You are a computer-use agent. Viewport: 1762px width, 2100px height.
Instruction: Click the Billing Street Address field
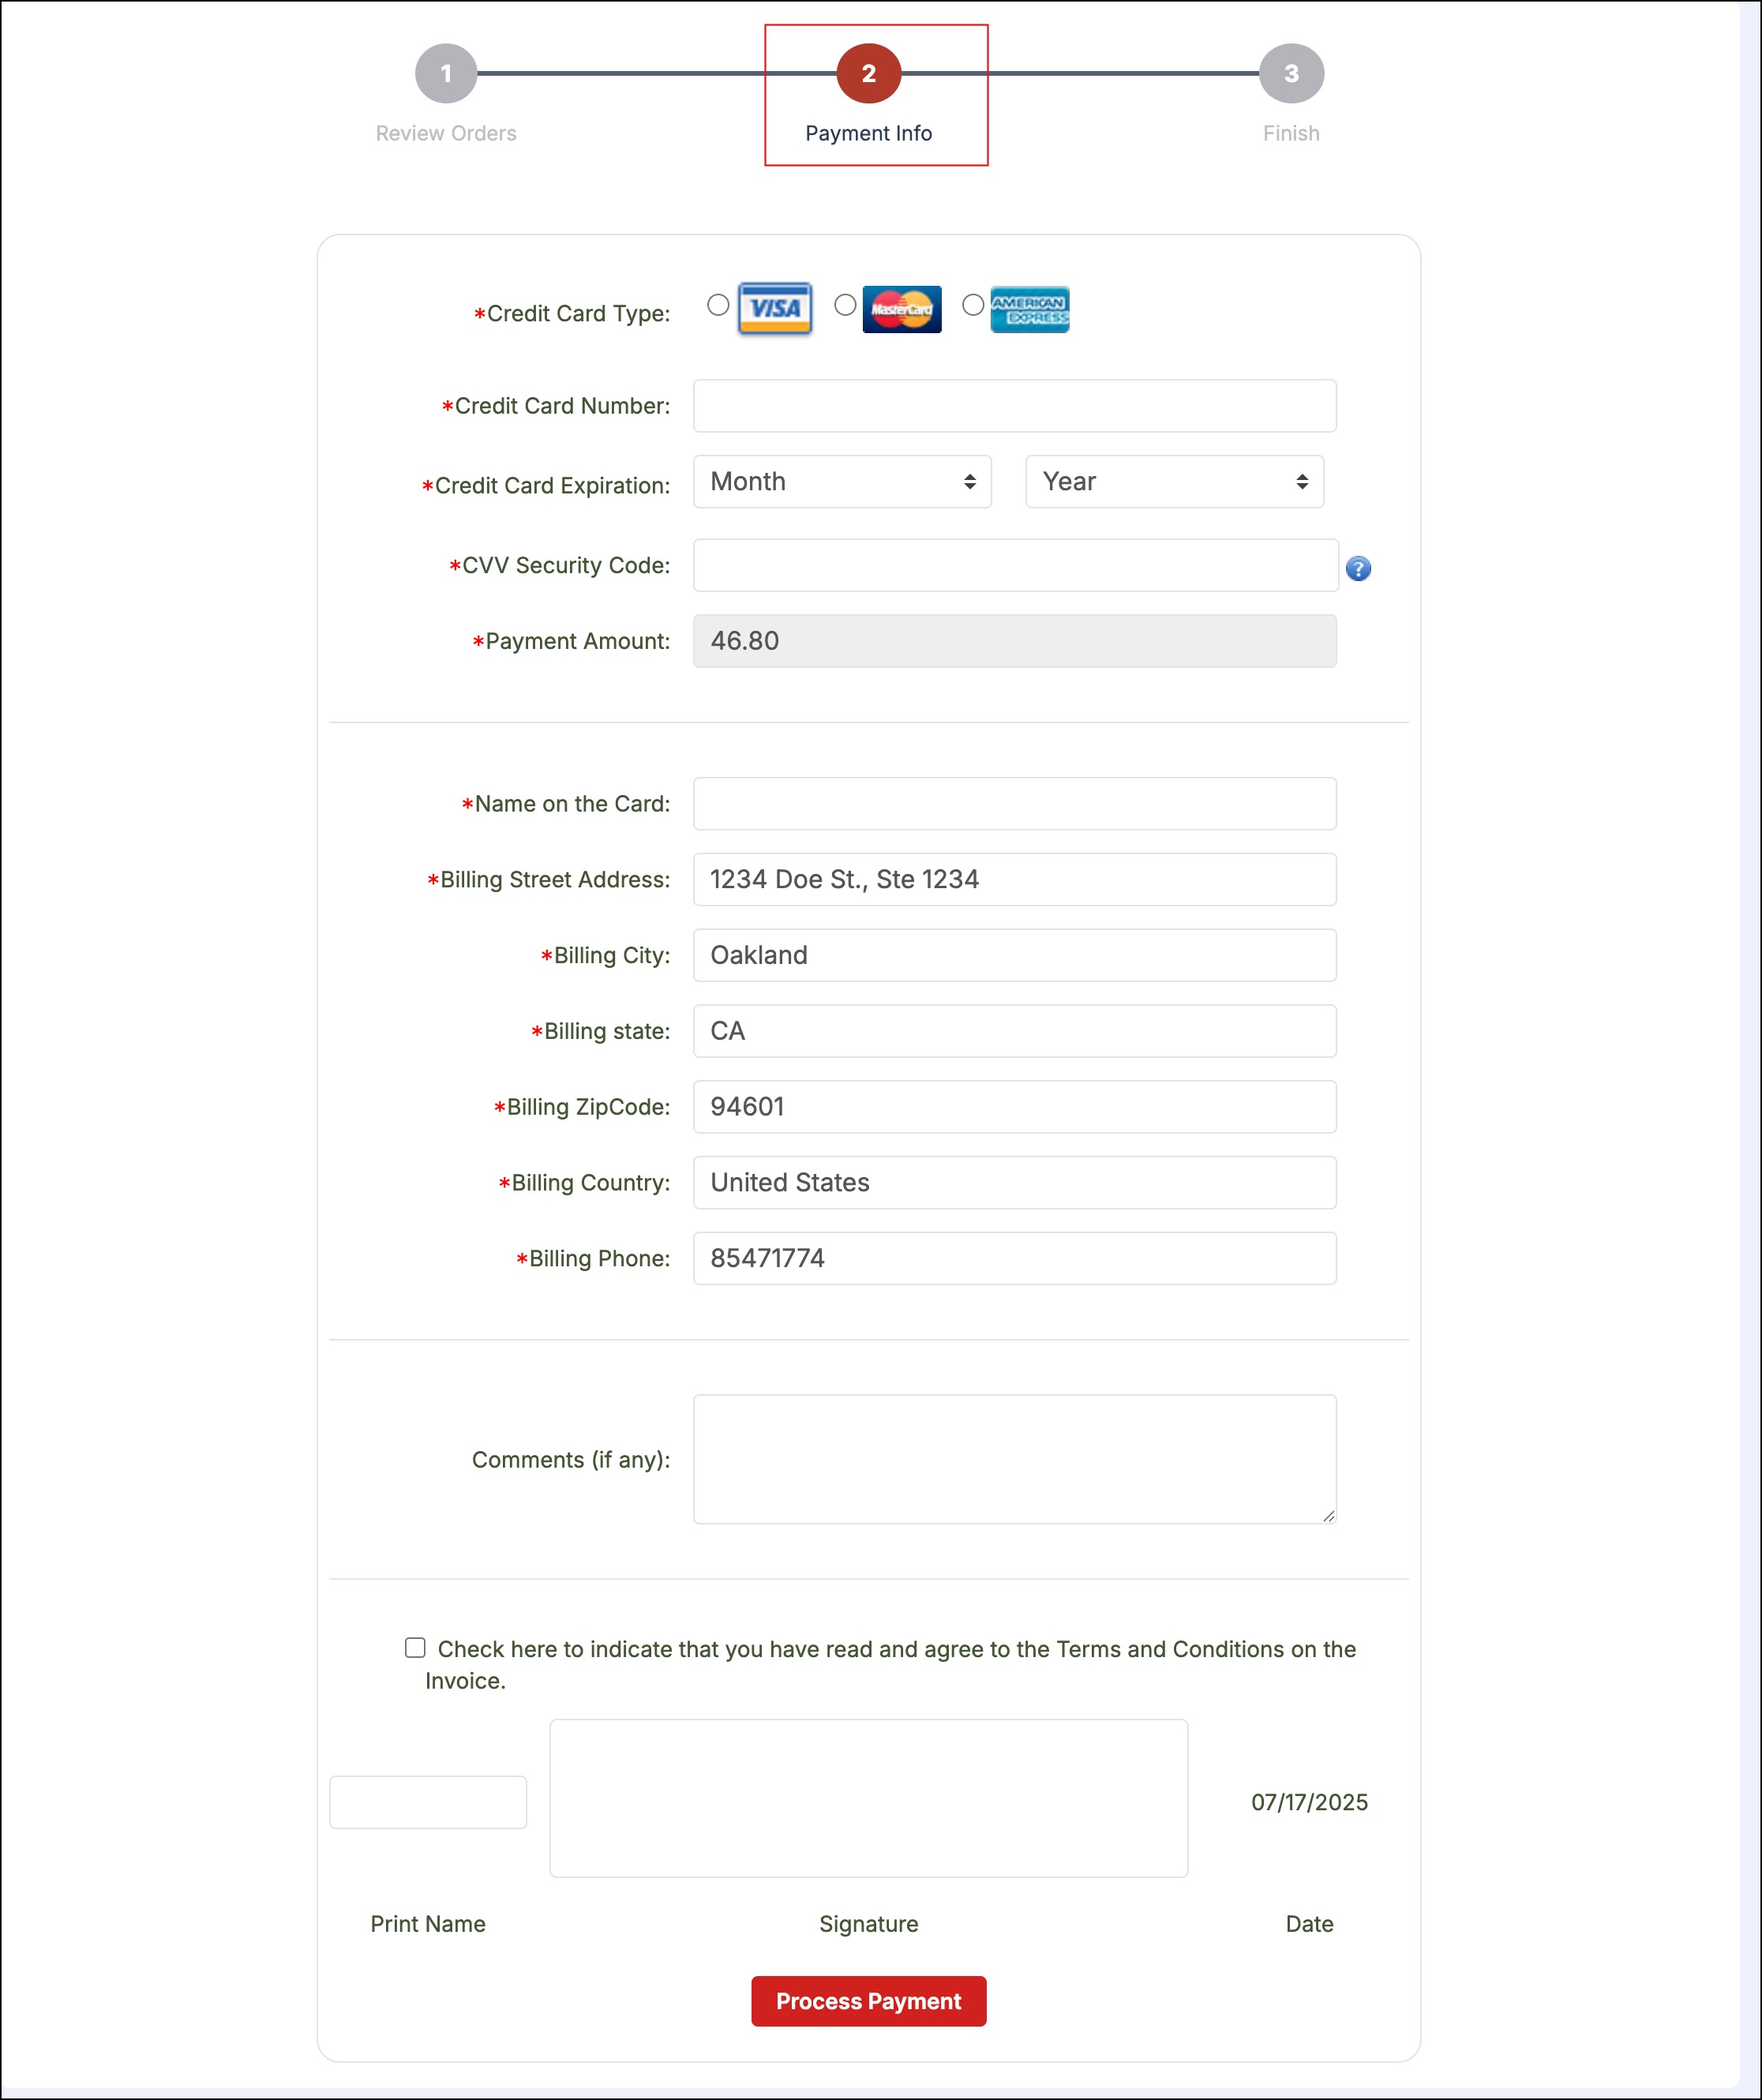point(1015,879)
